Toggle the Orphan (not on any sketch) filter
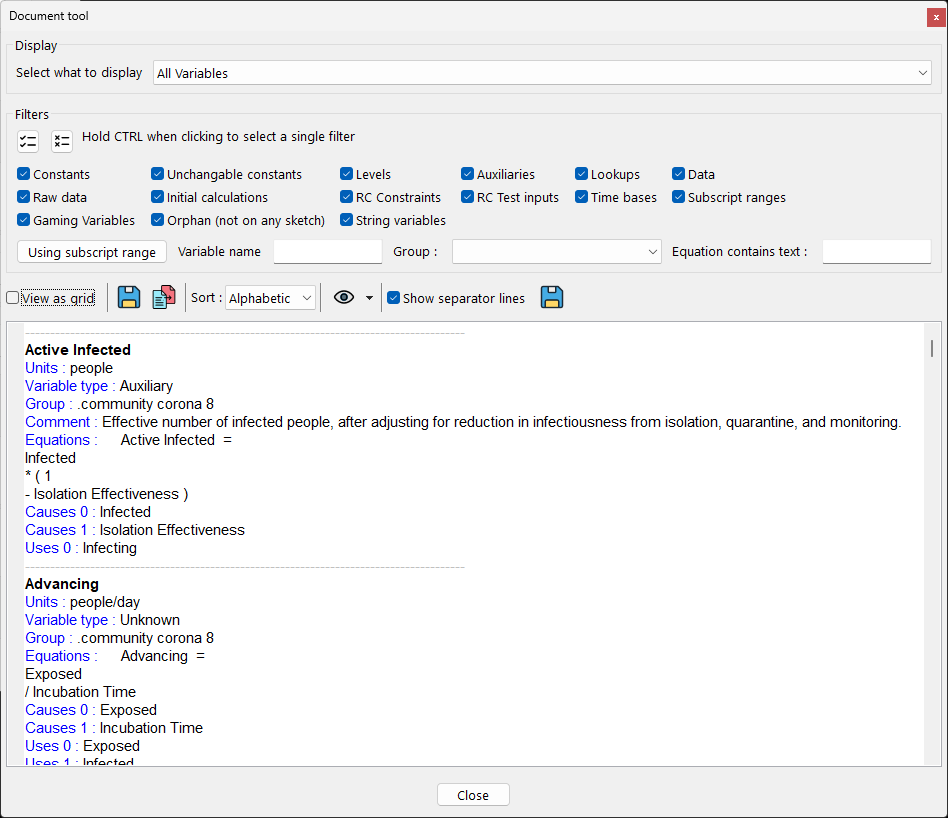The height and width of the screenshot is (818, 948). pos(157,220)
